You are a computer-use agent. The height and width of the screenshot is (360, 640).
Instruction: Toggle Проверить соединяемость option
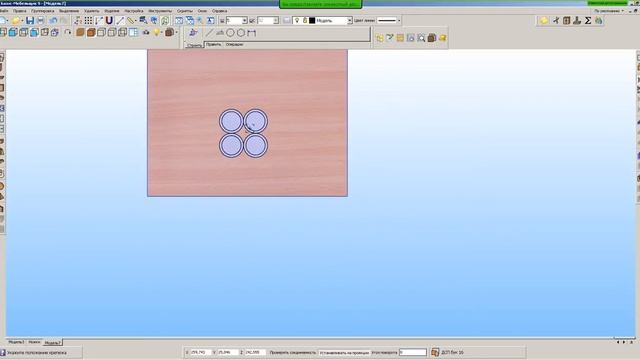[x=293, y=352]
